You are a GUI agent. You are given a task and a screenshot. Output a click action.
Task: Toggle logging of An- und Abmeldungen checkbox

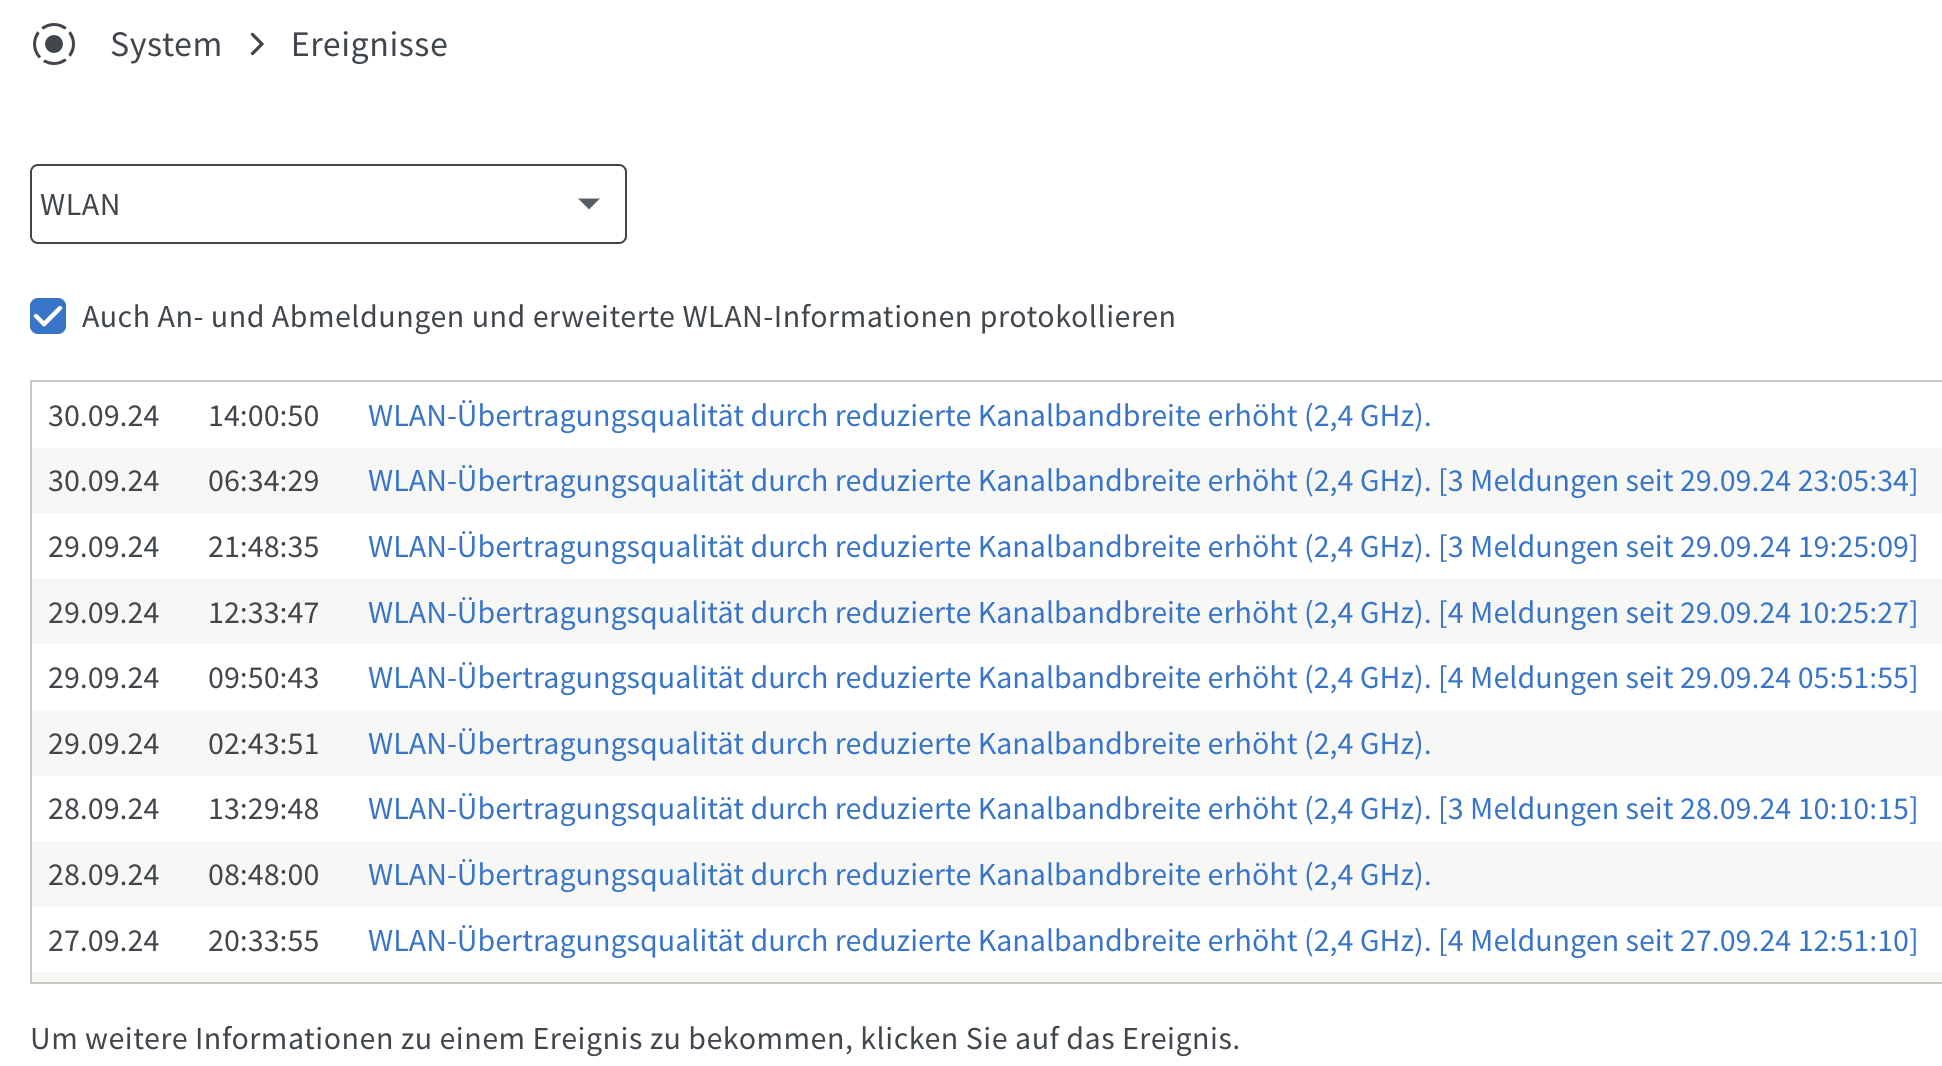click(x=48, y=316)
